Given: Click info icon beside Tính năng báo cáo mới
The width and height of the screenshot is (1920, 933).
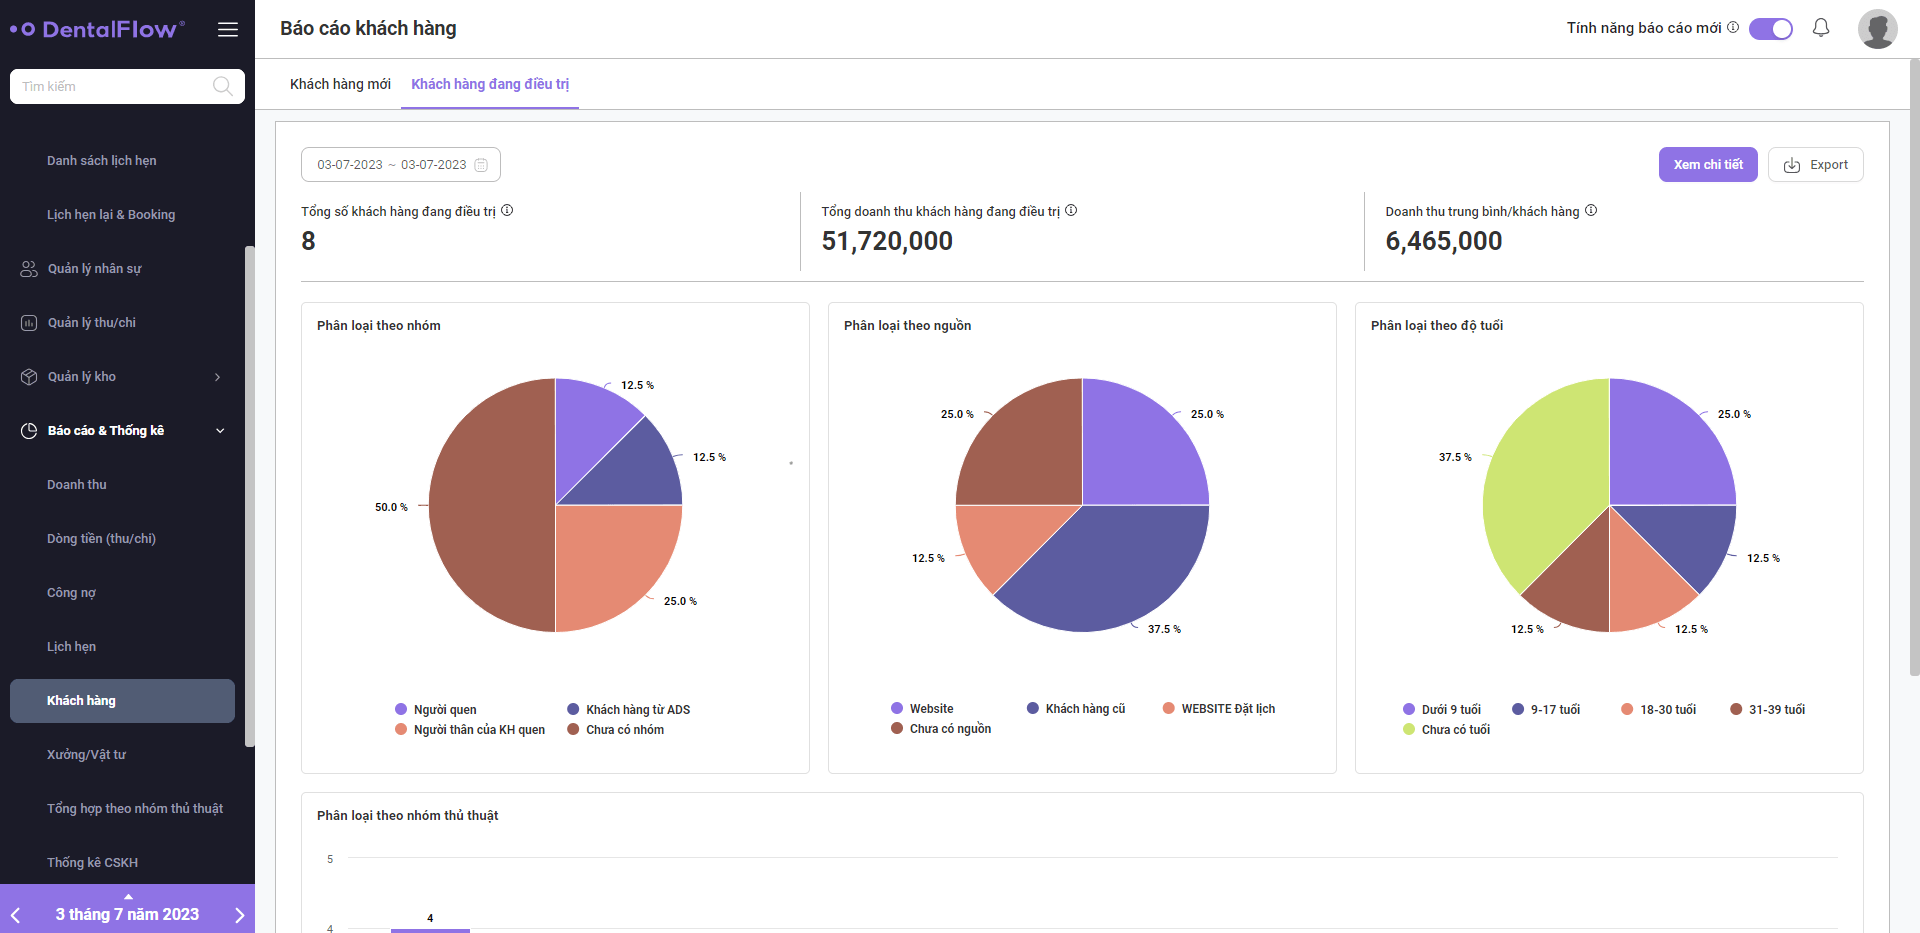Looking at the screenshot, I should 1733,27.
